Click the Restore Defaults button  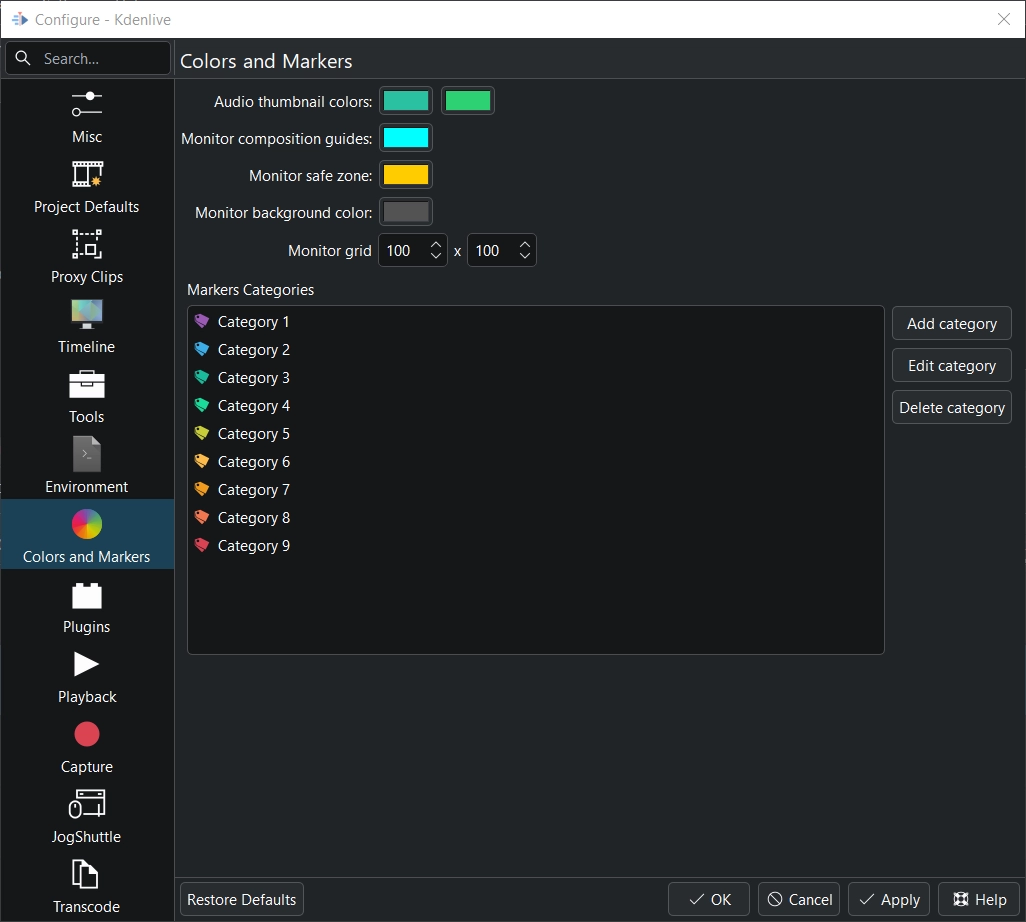(241, 899)
